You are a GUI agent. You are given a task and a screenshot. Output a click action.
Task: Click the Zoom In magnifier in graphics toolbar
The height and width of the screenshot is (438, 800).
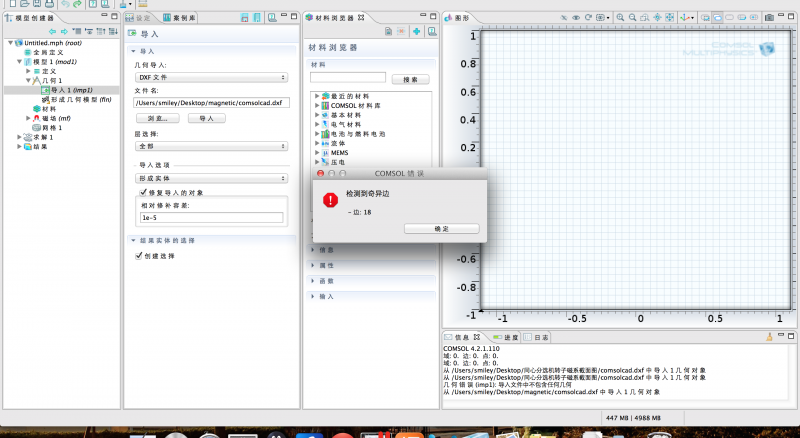pyautogui.click(x=620, y=17)
